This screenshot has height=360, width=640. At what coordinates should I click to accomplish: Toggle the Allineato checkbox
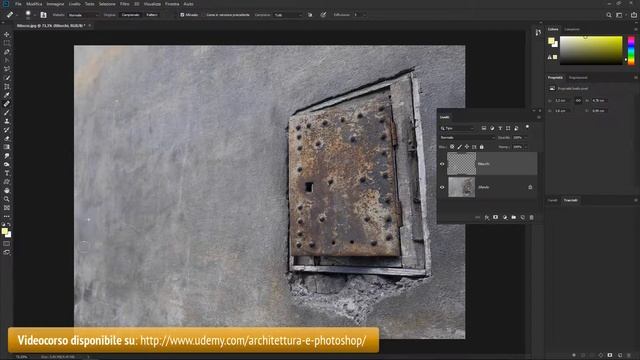[x=182, y=15]
